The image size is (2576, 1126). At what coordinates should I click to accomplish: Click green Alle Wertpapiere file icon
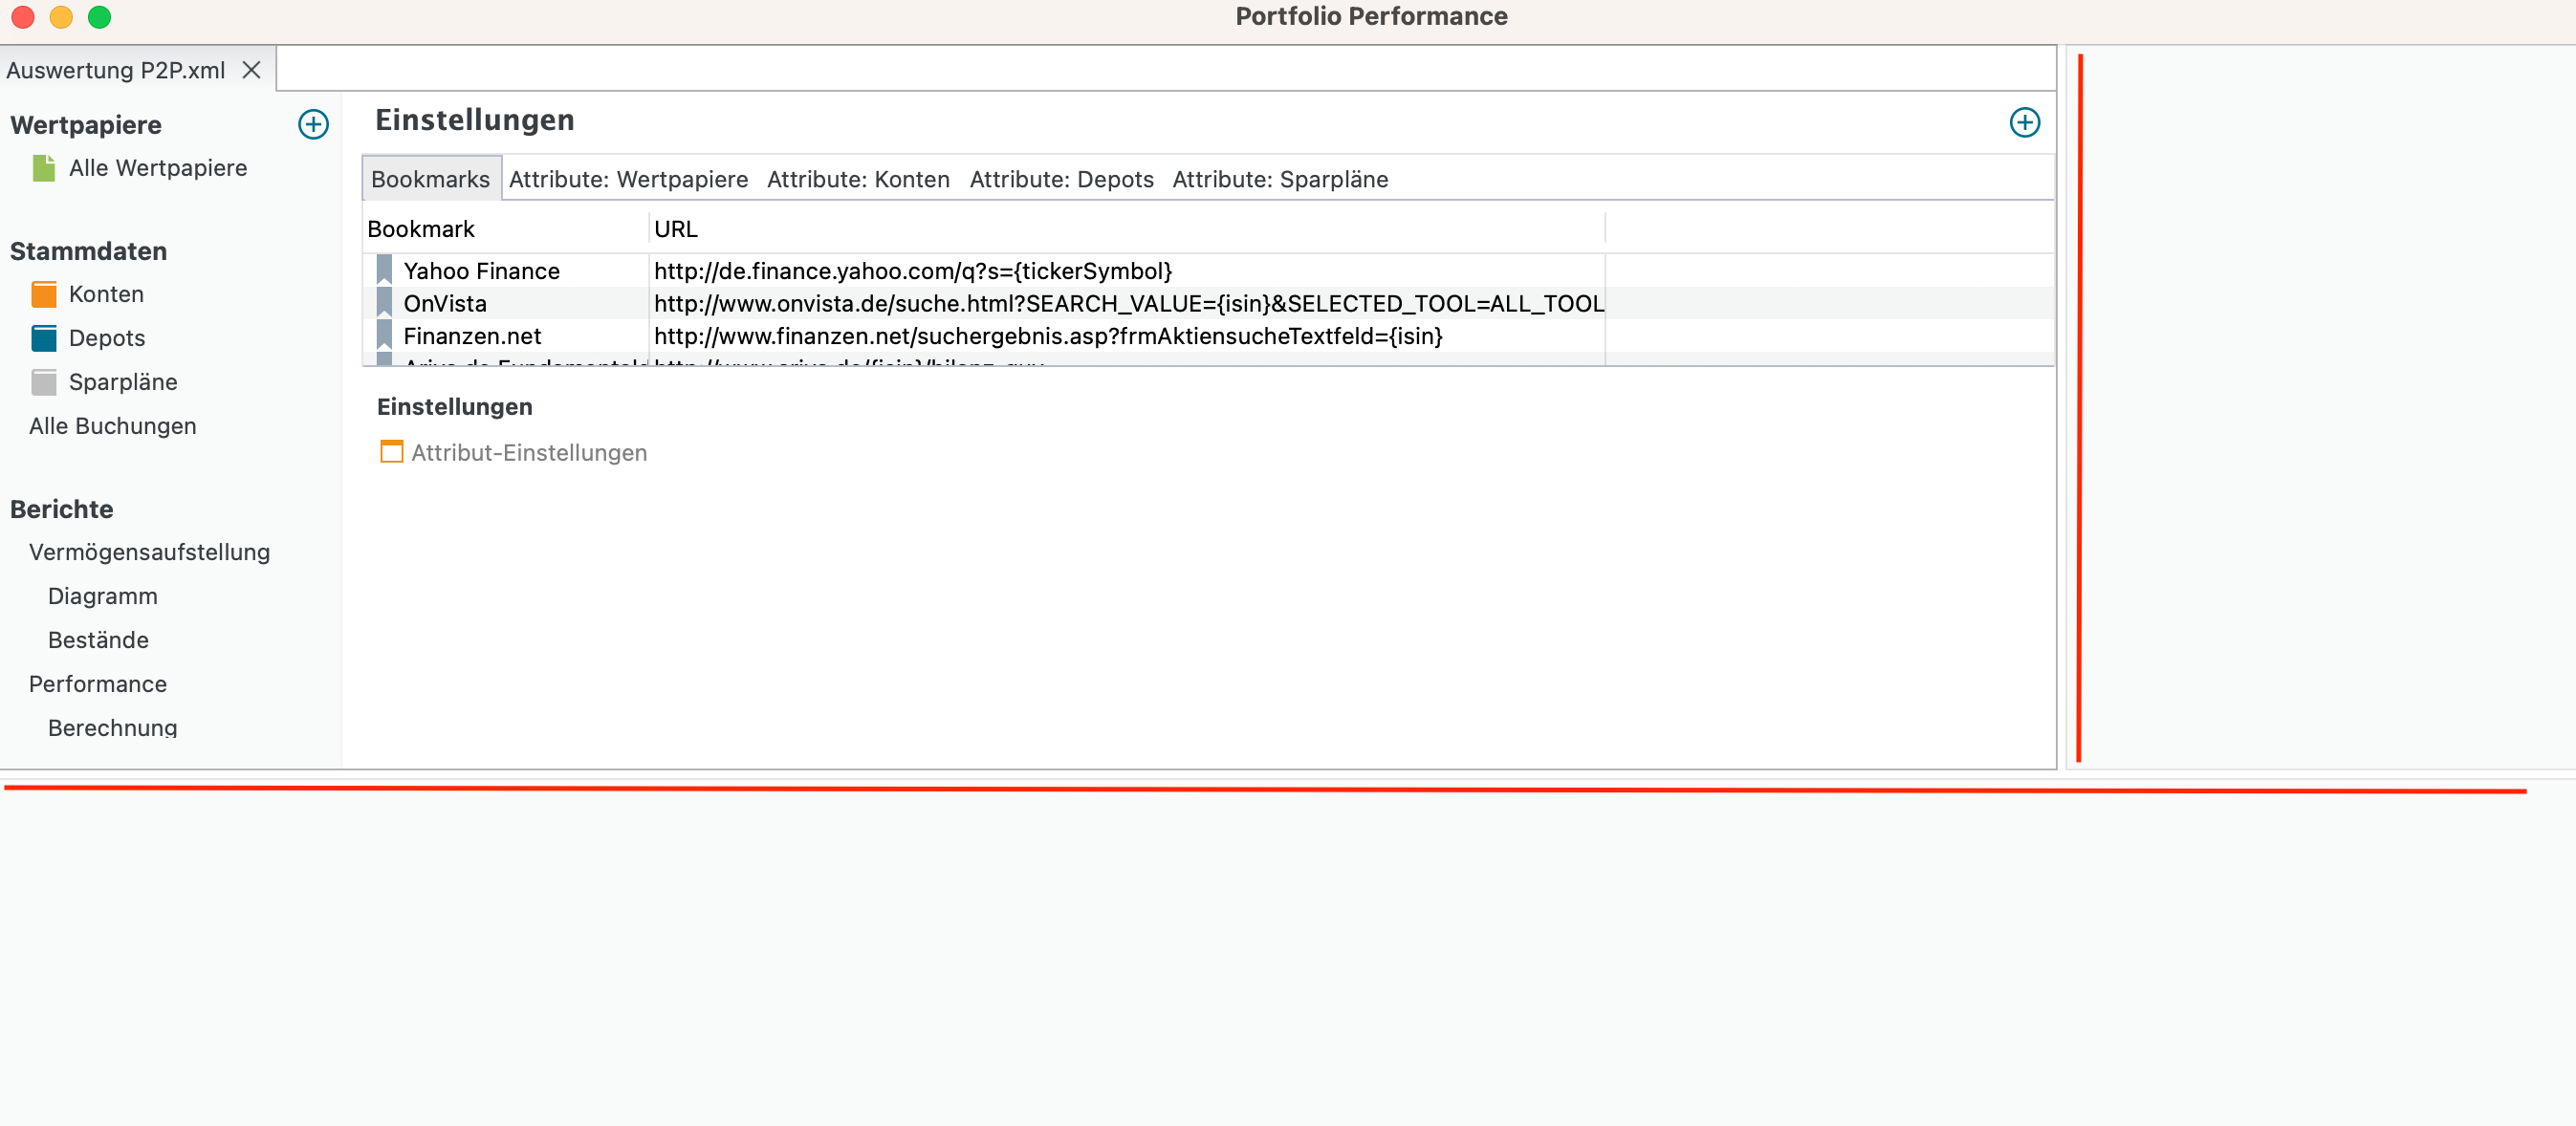pyautogui.click(x=44, y=168)
